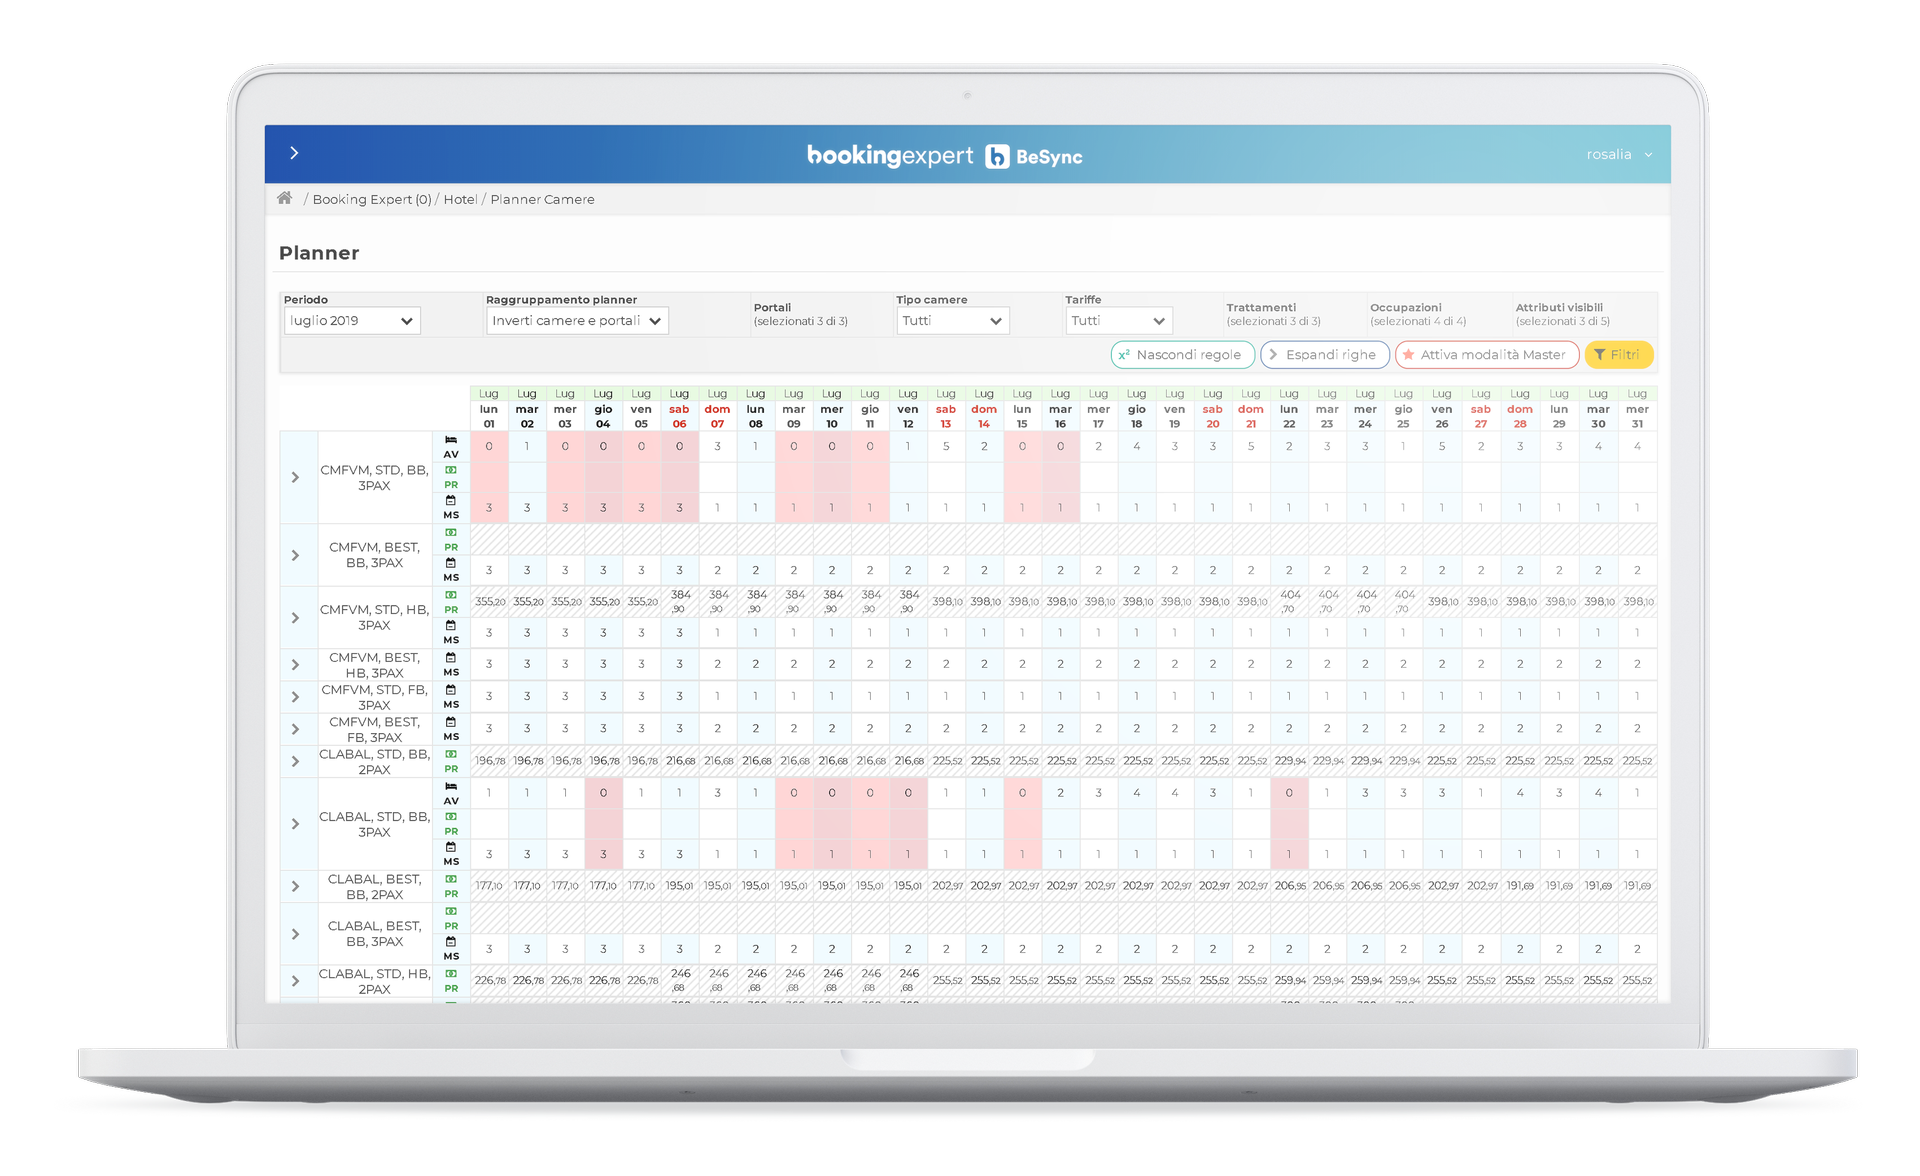The height and width of the screenshot is (1176, 1920).
Task: Open the Tipo camere dropdown
Action: [952, 321]
